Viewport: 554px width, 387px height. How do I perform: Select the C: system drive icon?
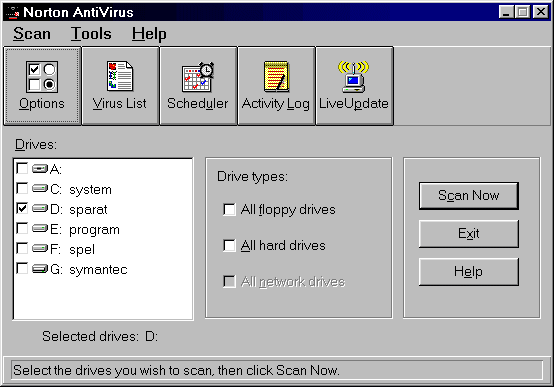[x=40, y=189]
